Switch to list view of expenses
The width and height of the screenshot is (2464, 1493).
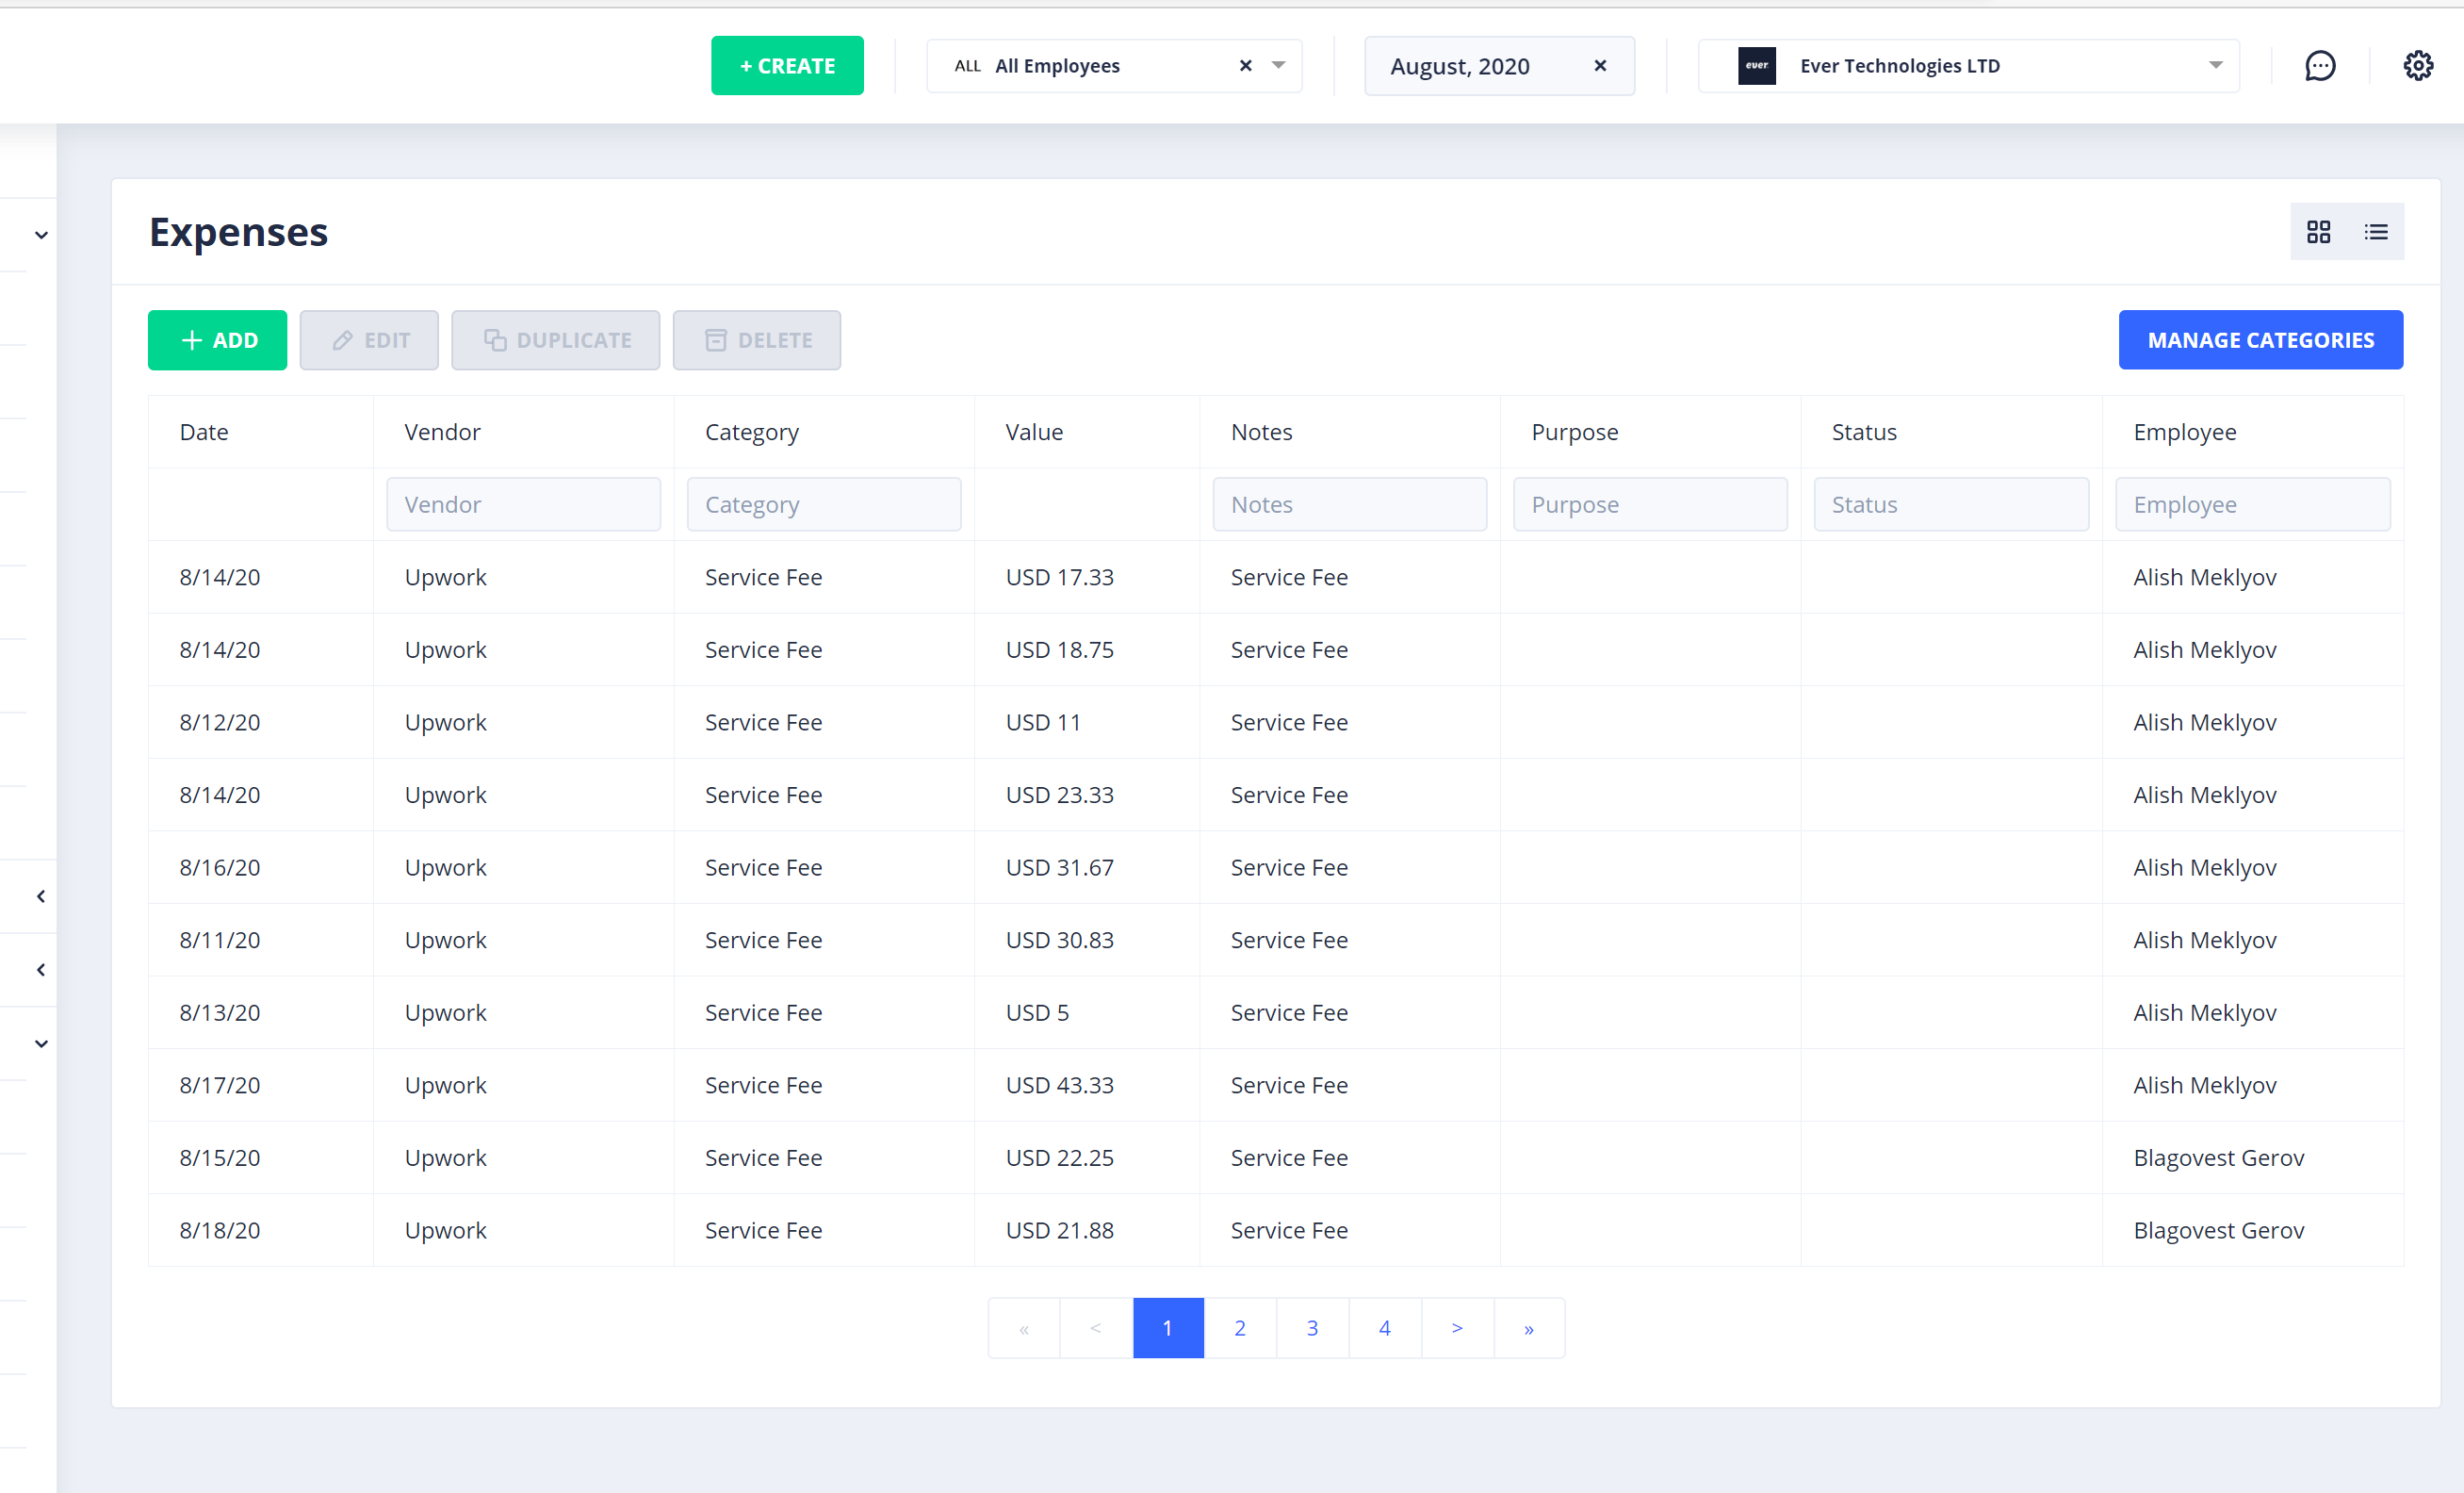[x=2376, y=231]
